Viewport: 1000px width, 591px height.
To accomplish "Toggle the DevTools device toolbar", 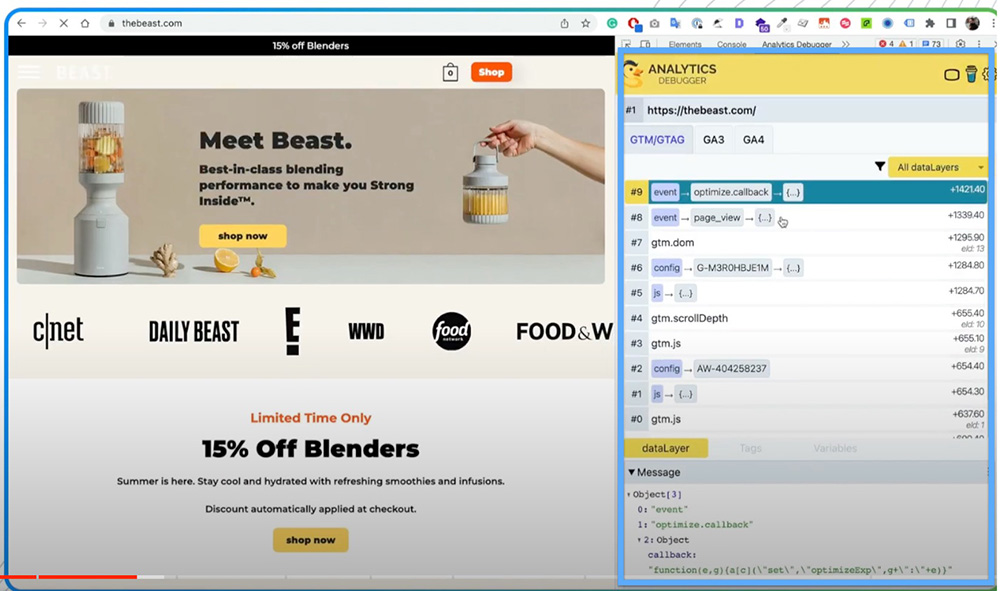I will point(645,44).
